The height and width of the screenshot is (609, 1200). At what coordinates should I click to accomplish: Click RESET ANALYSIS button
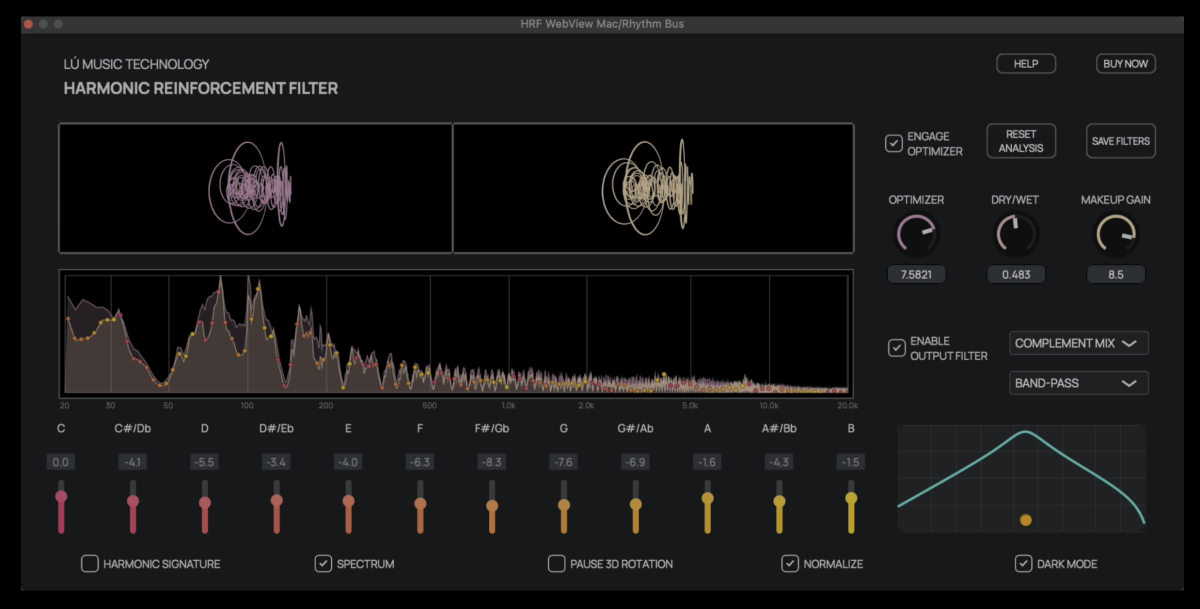(1021, 141)
